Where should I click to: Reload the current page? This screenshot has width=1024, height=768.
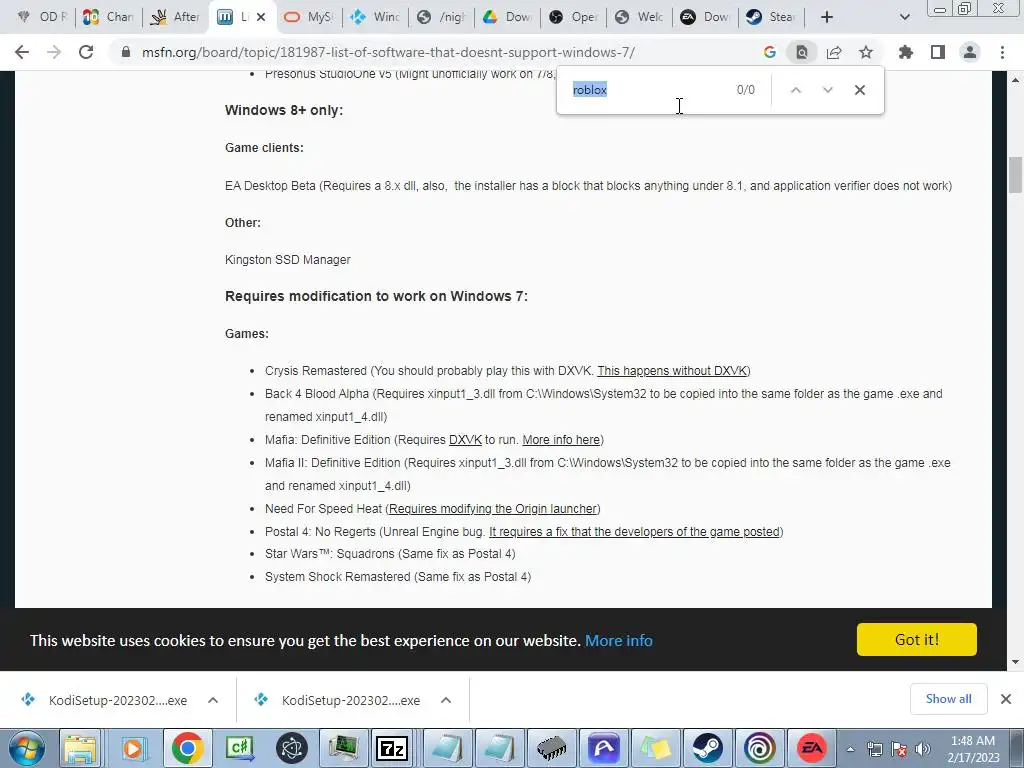[x=86, y=52]
